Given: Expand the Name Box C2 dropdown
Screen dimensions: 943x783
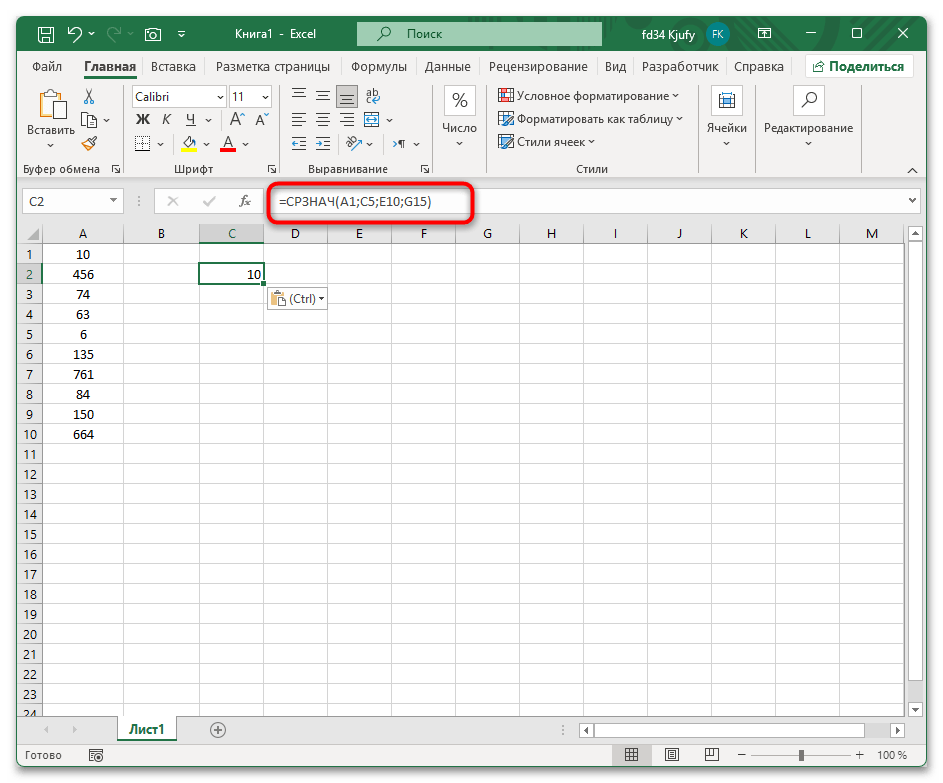Looking at the screenshot, I should pos(113,201).
